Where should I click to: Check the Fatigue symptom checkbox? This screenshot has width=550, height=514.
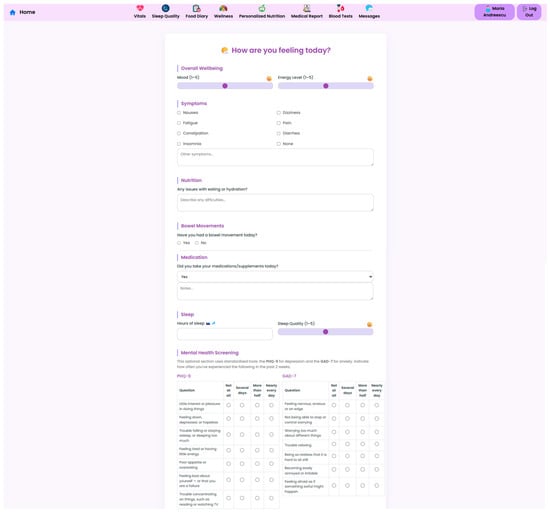click(179, 123)
